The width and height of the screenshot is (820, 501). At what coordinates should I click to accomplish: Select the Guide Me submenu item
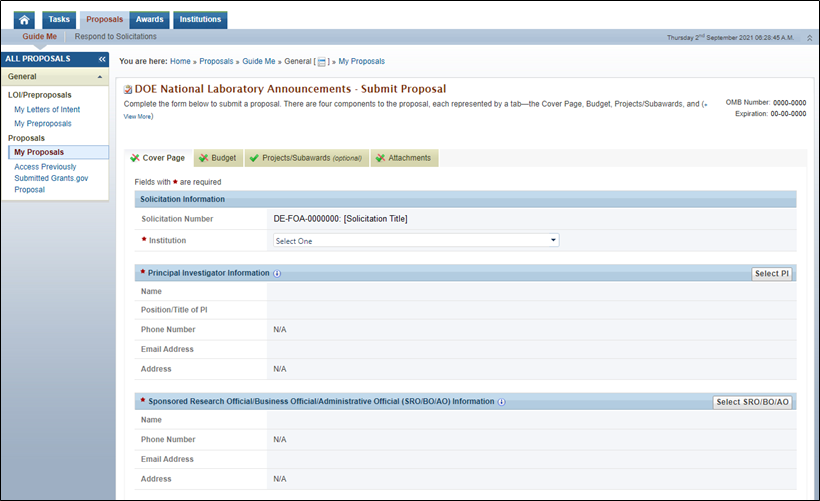click(x=40, y=37)
